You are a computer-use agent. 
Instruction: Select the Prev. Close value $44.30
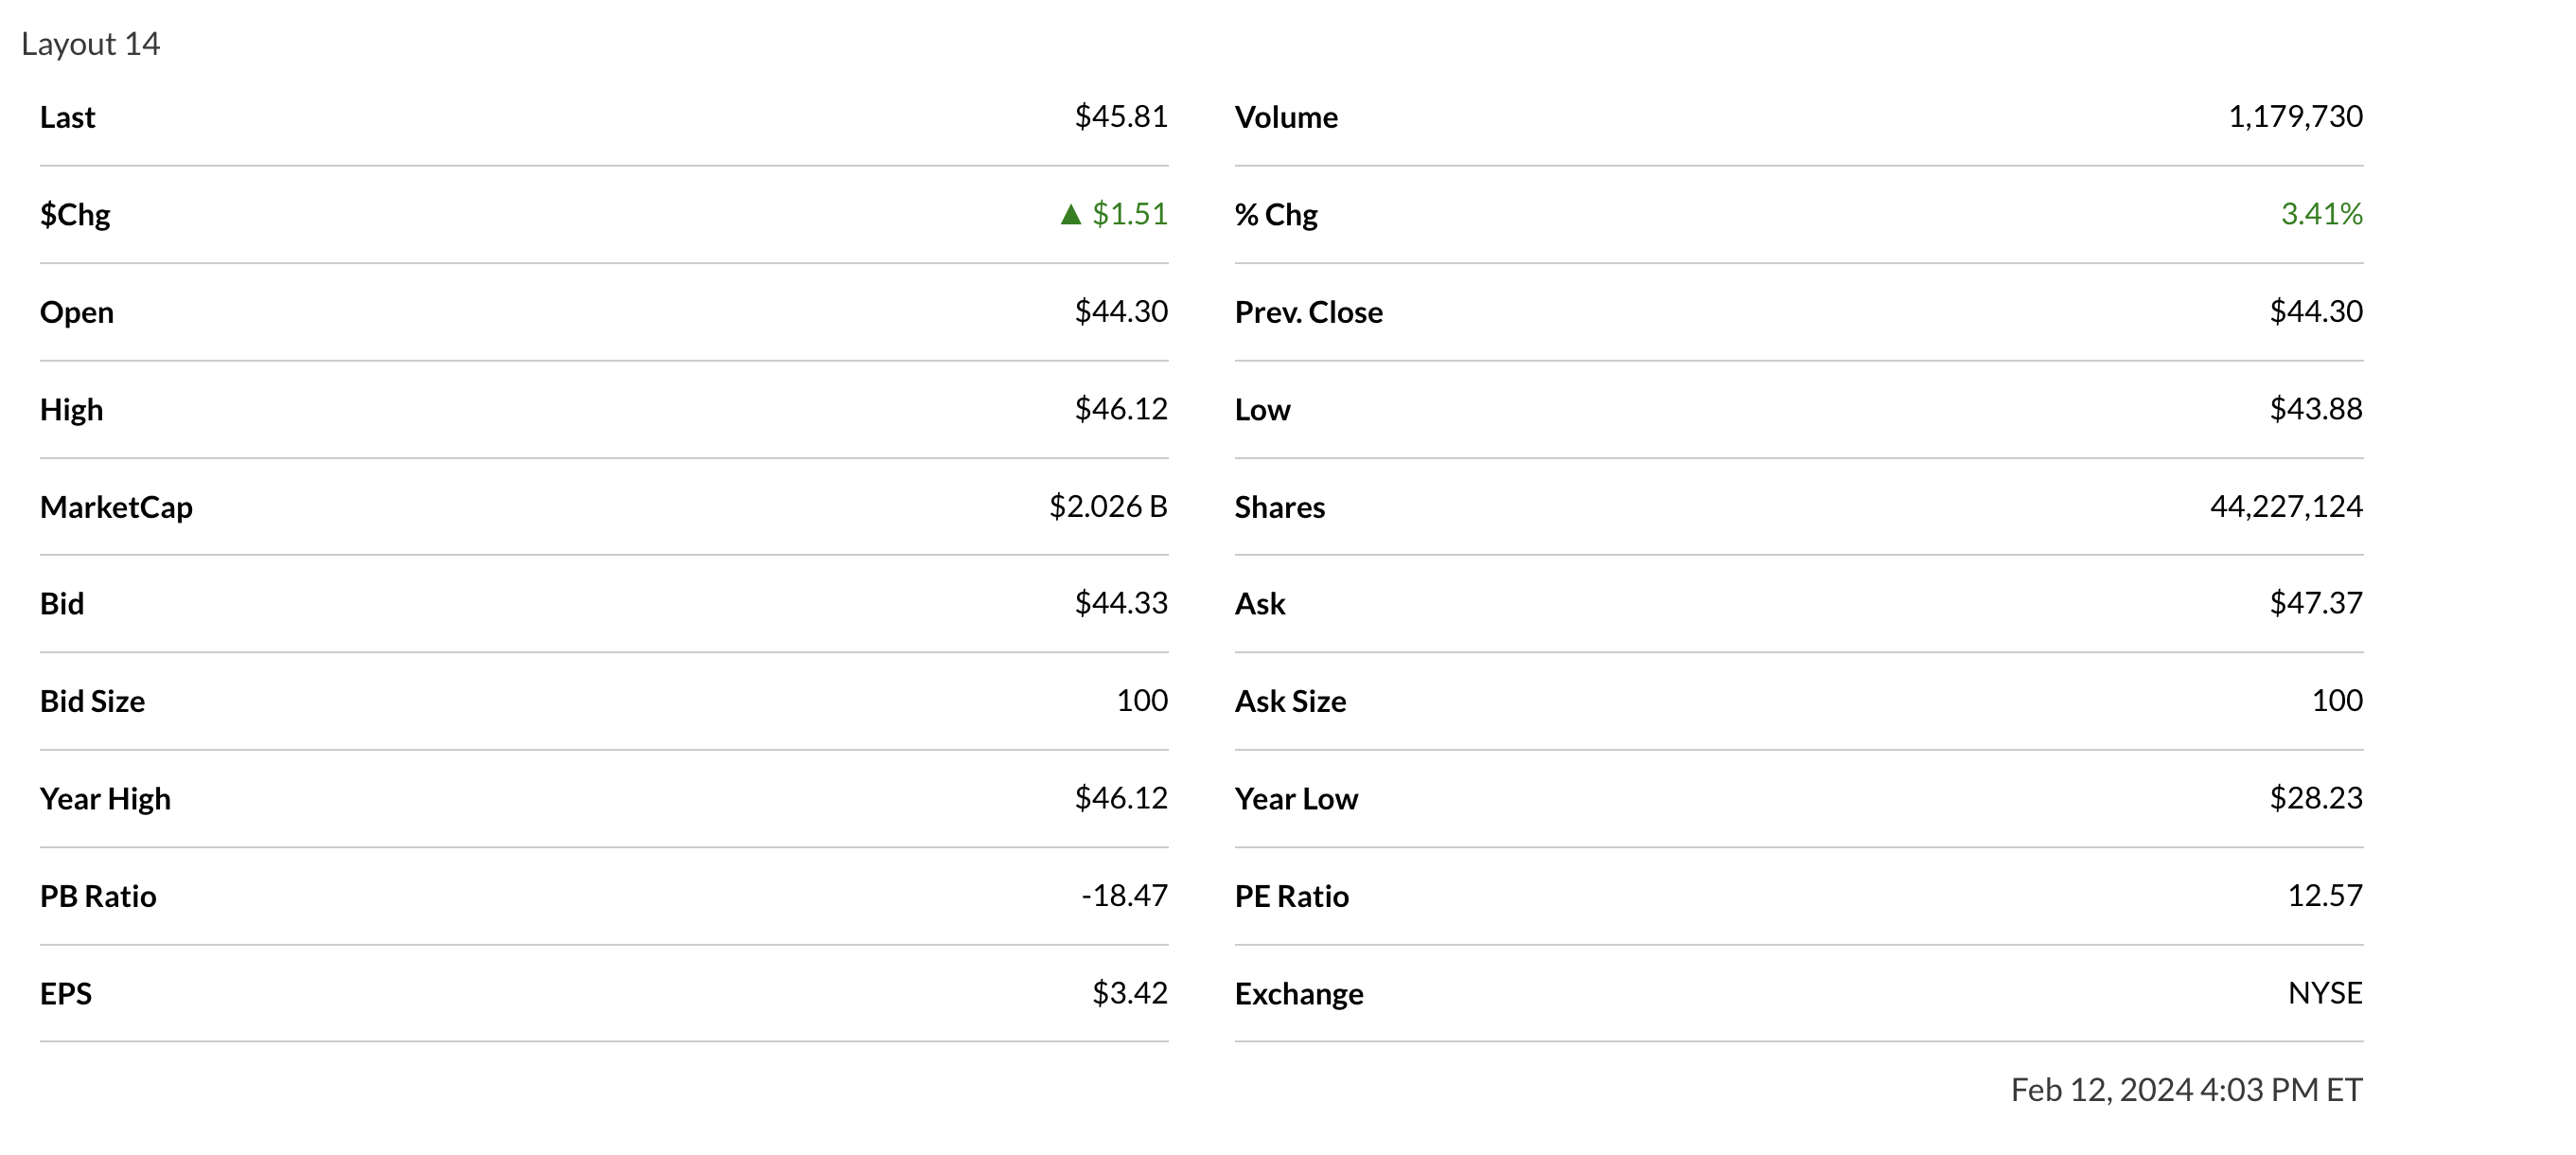click(x=2315, y=312)
